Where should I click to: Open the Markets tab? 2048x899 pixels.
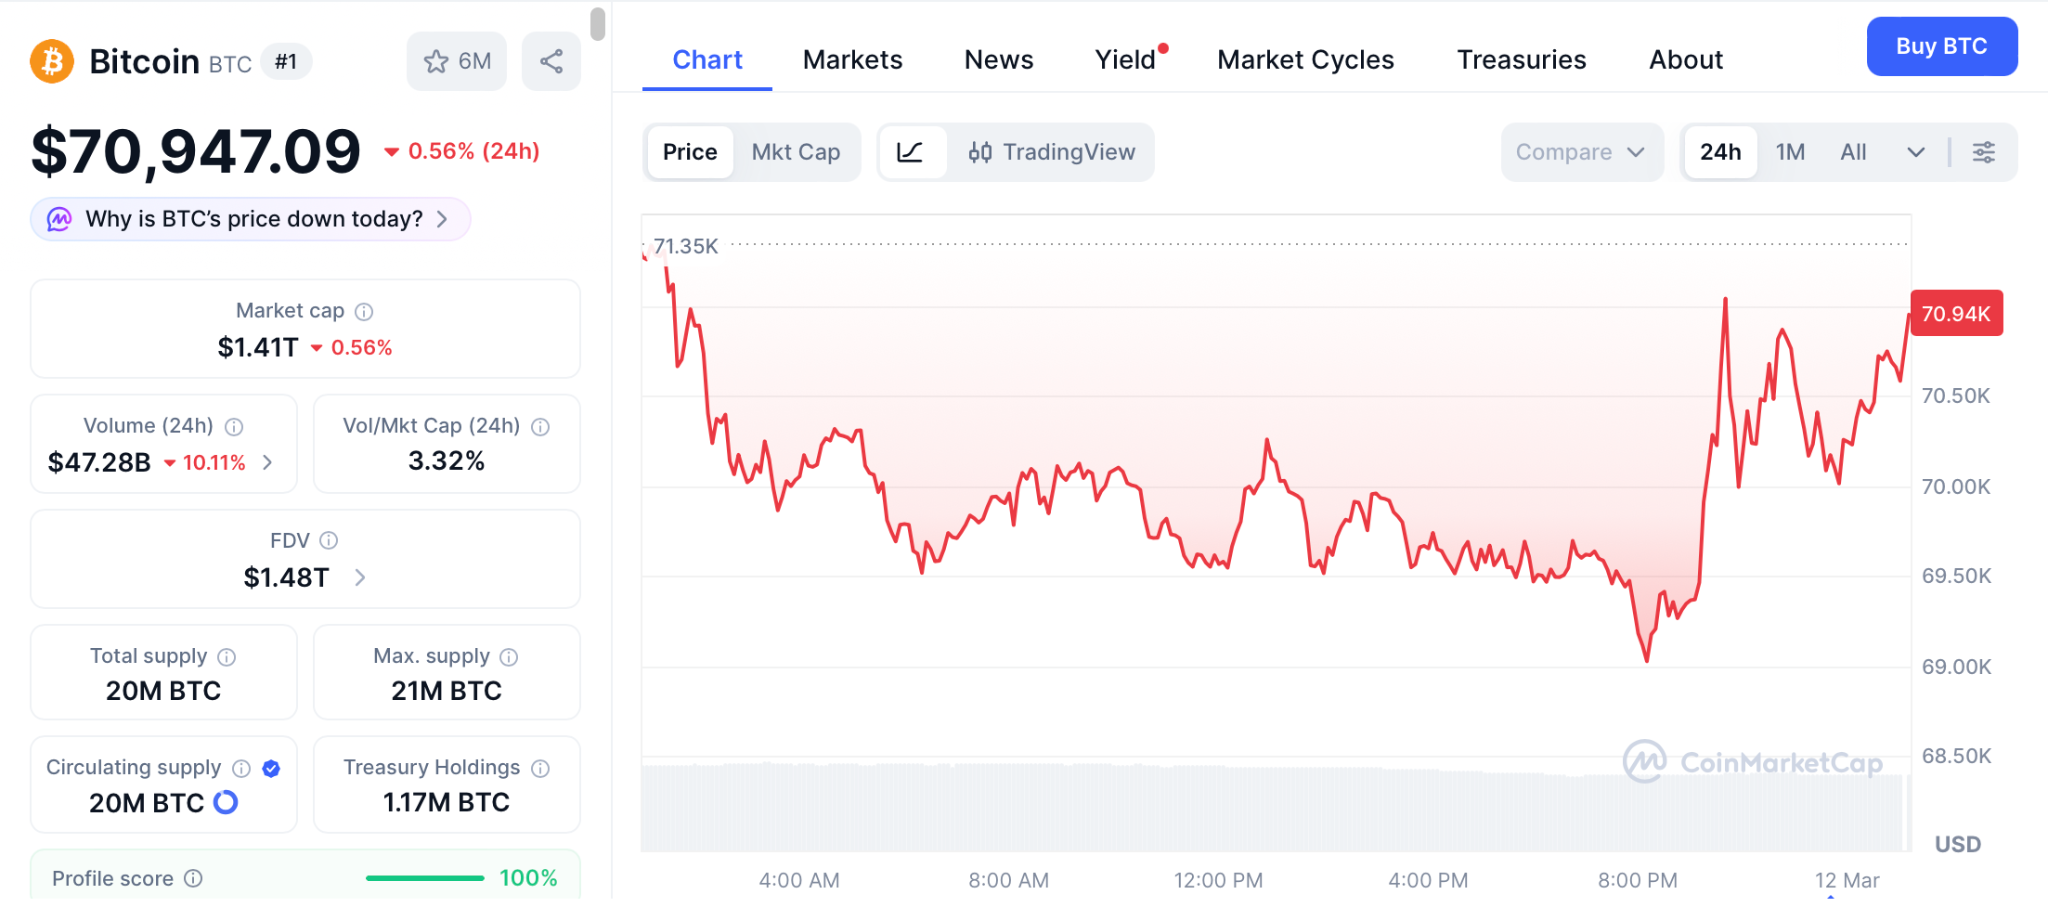[x=852, y=60]
